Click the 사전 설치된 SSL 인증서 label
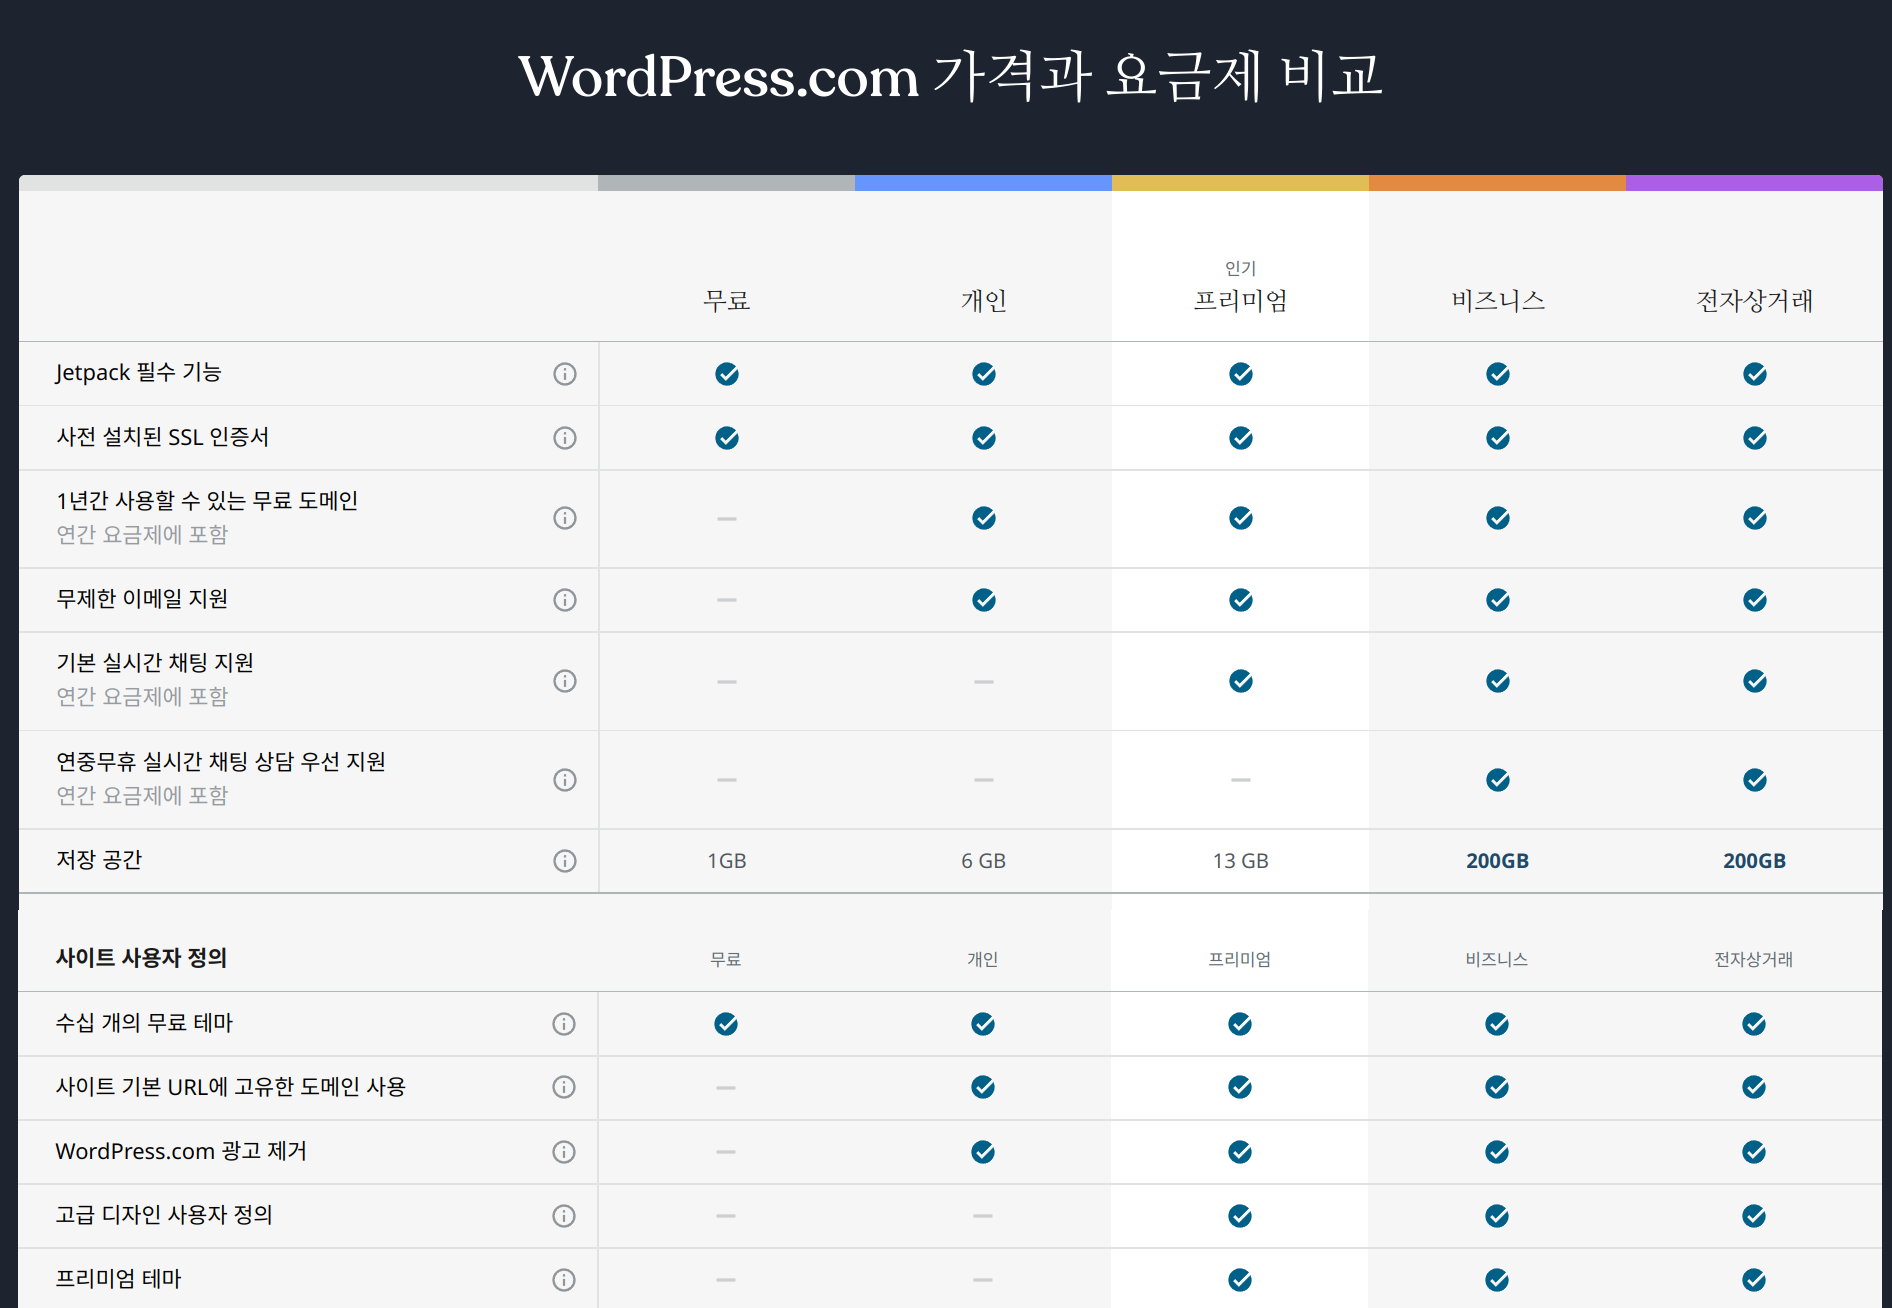Image resolution: width=1892 pixels, height=1308 pixels. click(x=162, y=437)
